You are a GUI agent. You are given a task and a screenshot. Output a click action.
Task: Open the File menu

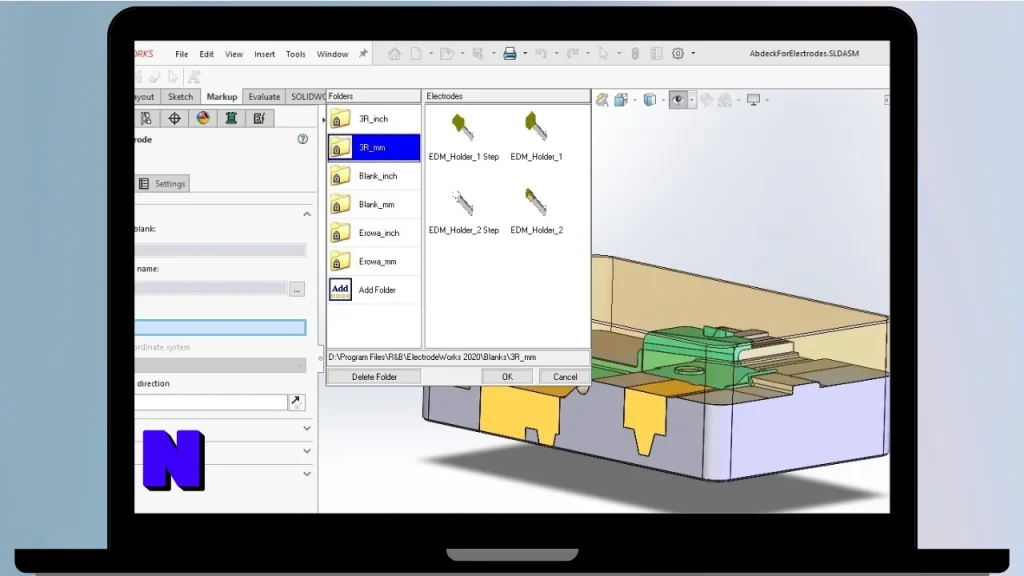coord(182,54)
